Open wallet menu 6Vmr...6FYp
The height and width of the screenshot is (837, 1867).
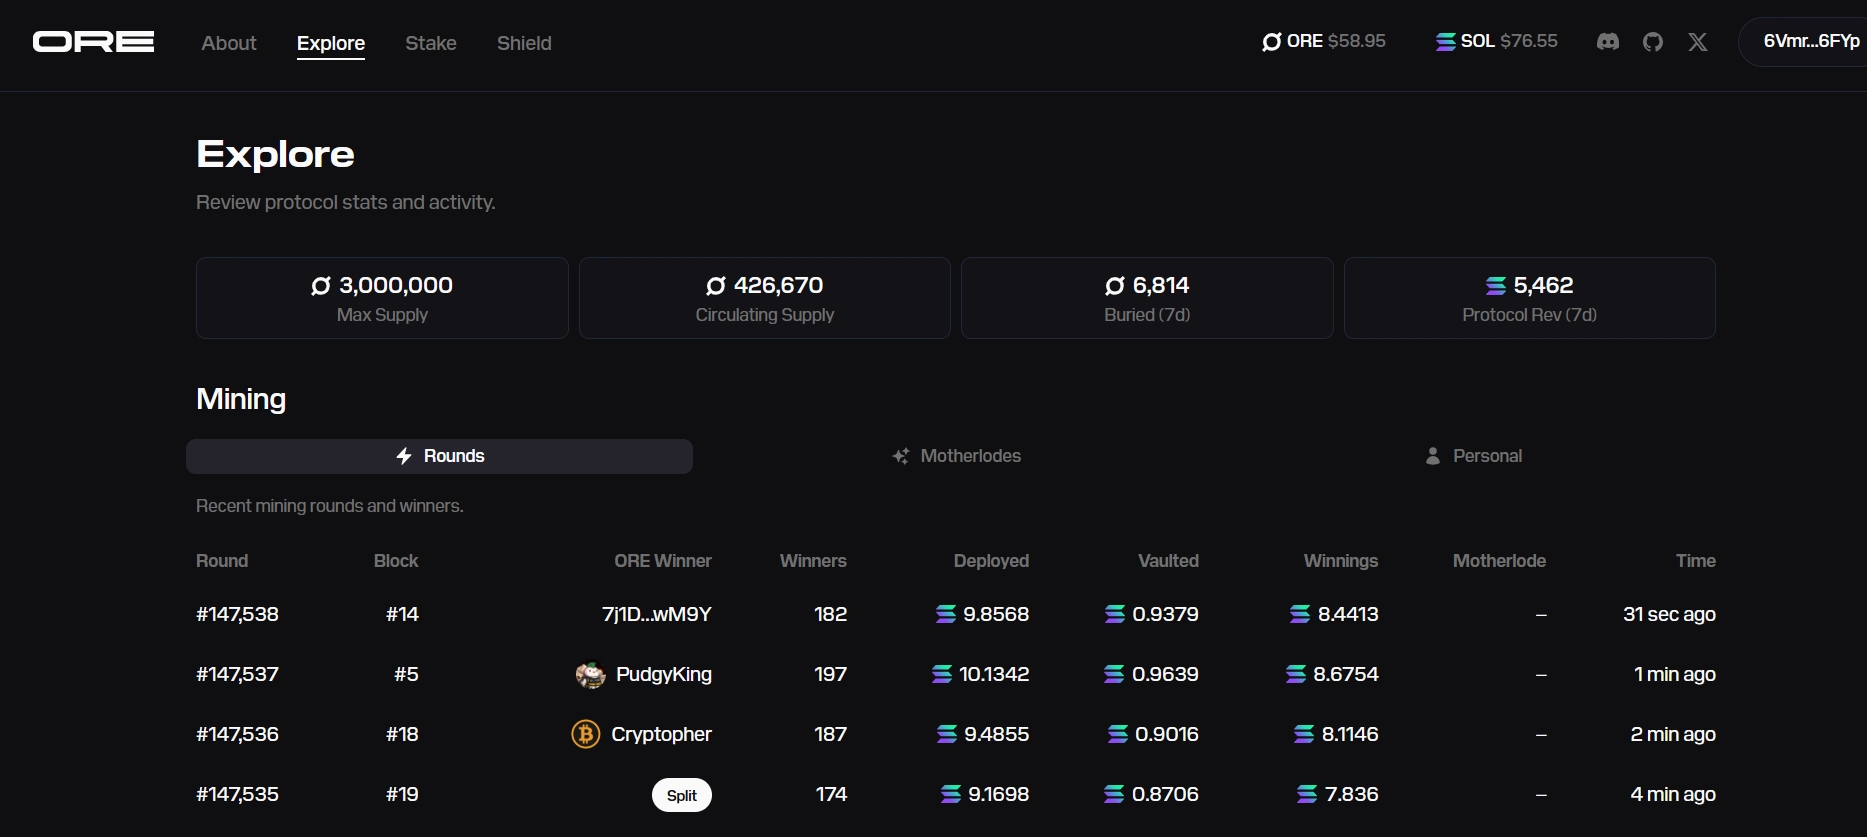[x=1810, y=42]
